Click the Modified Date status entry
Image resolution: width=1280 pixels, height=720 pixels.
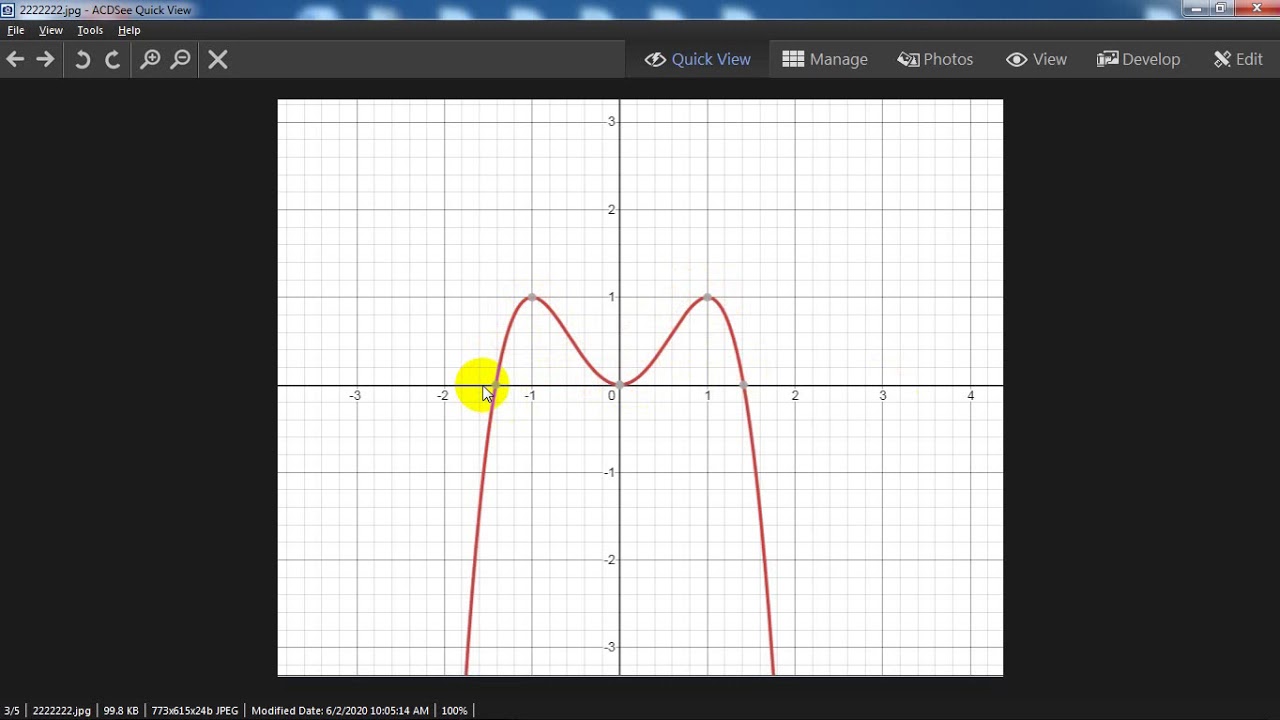tap(340, 711)
